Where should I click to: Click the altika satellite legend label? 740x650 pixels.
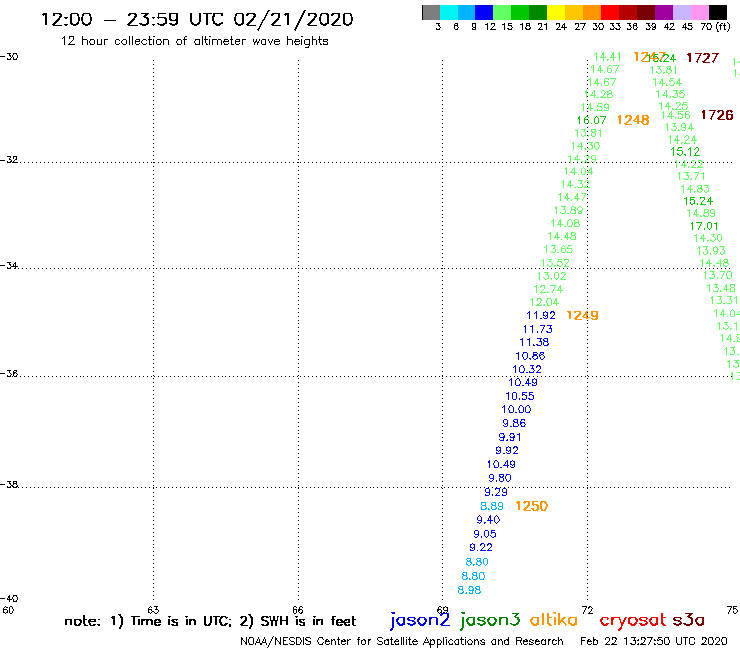click(x=554, y=619)
